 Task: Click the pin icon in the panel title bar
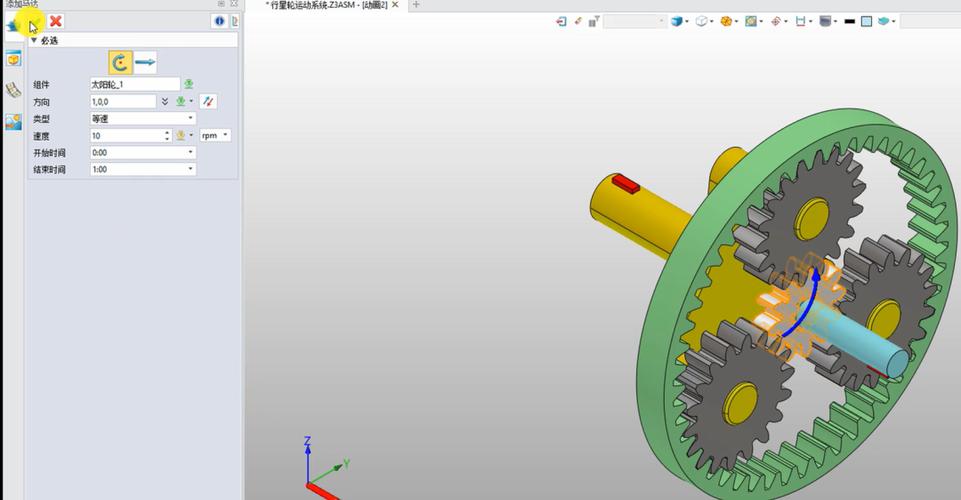221,4
